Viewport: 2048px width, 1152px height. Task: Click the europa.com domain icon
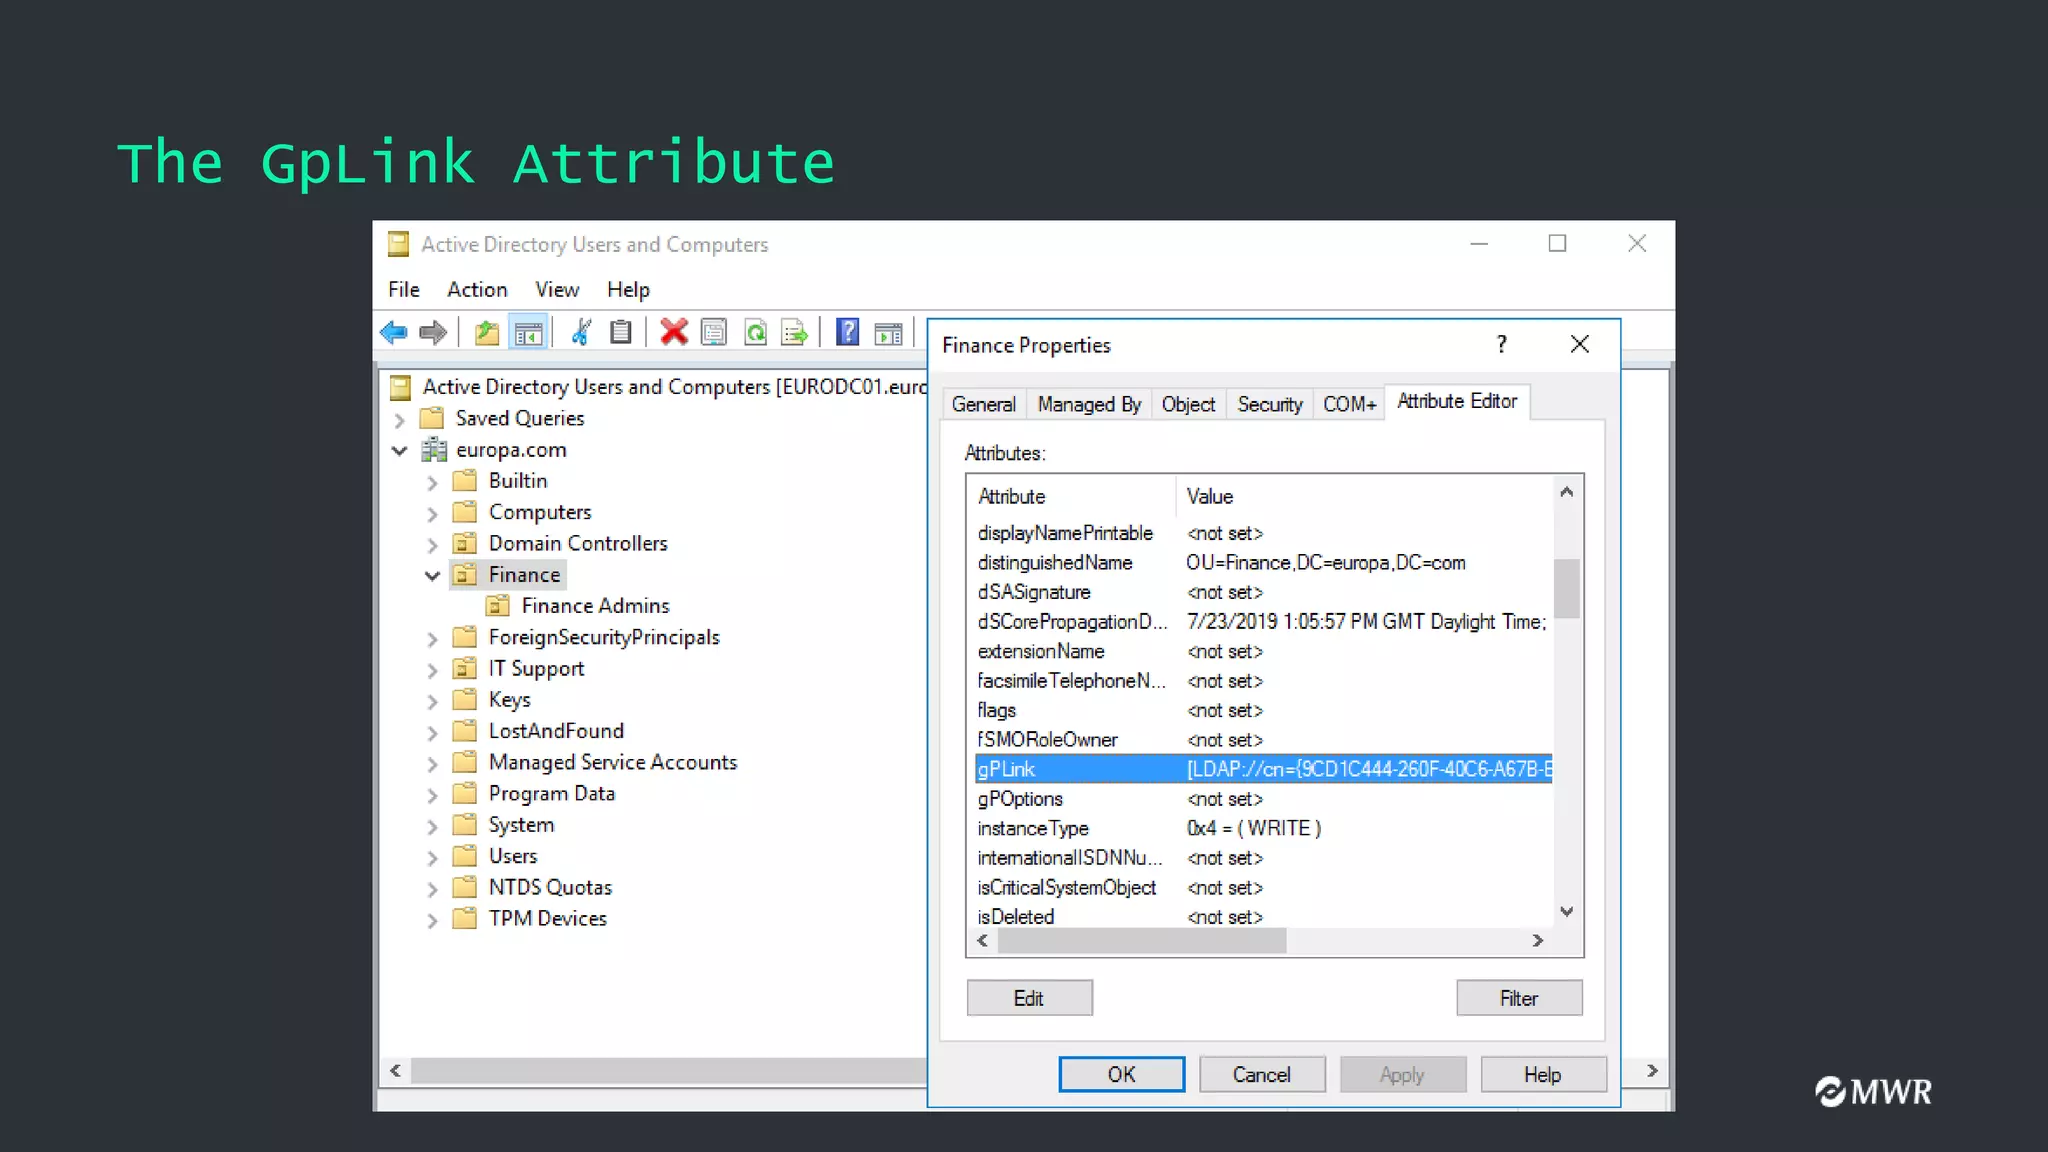pos(434,450)
